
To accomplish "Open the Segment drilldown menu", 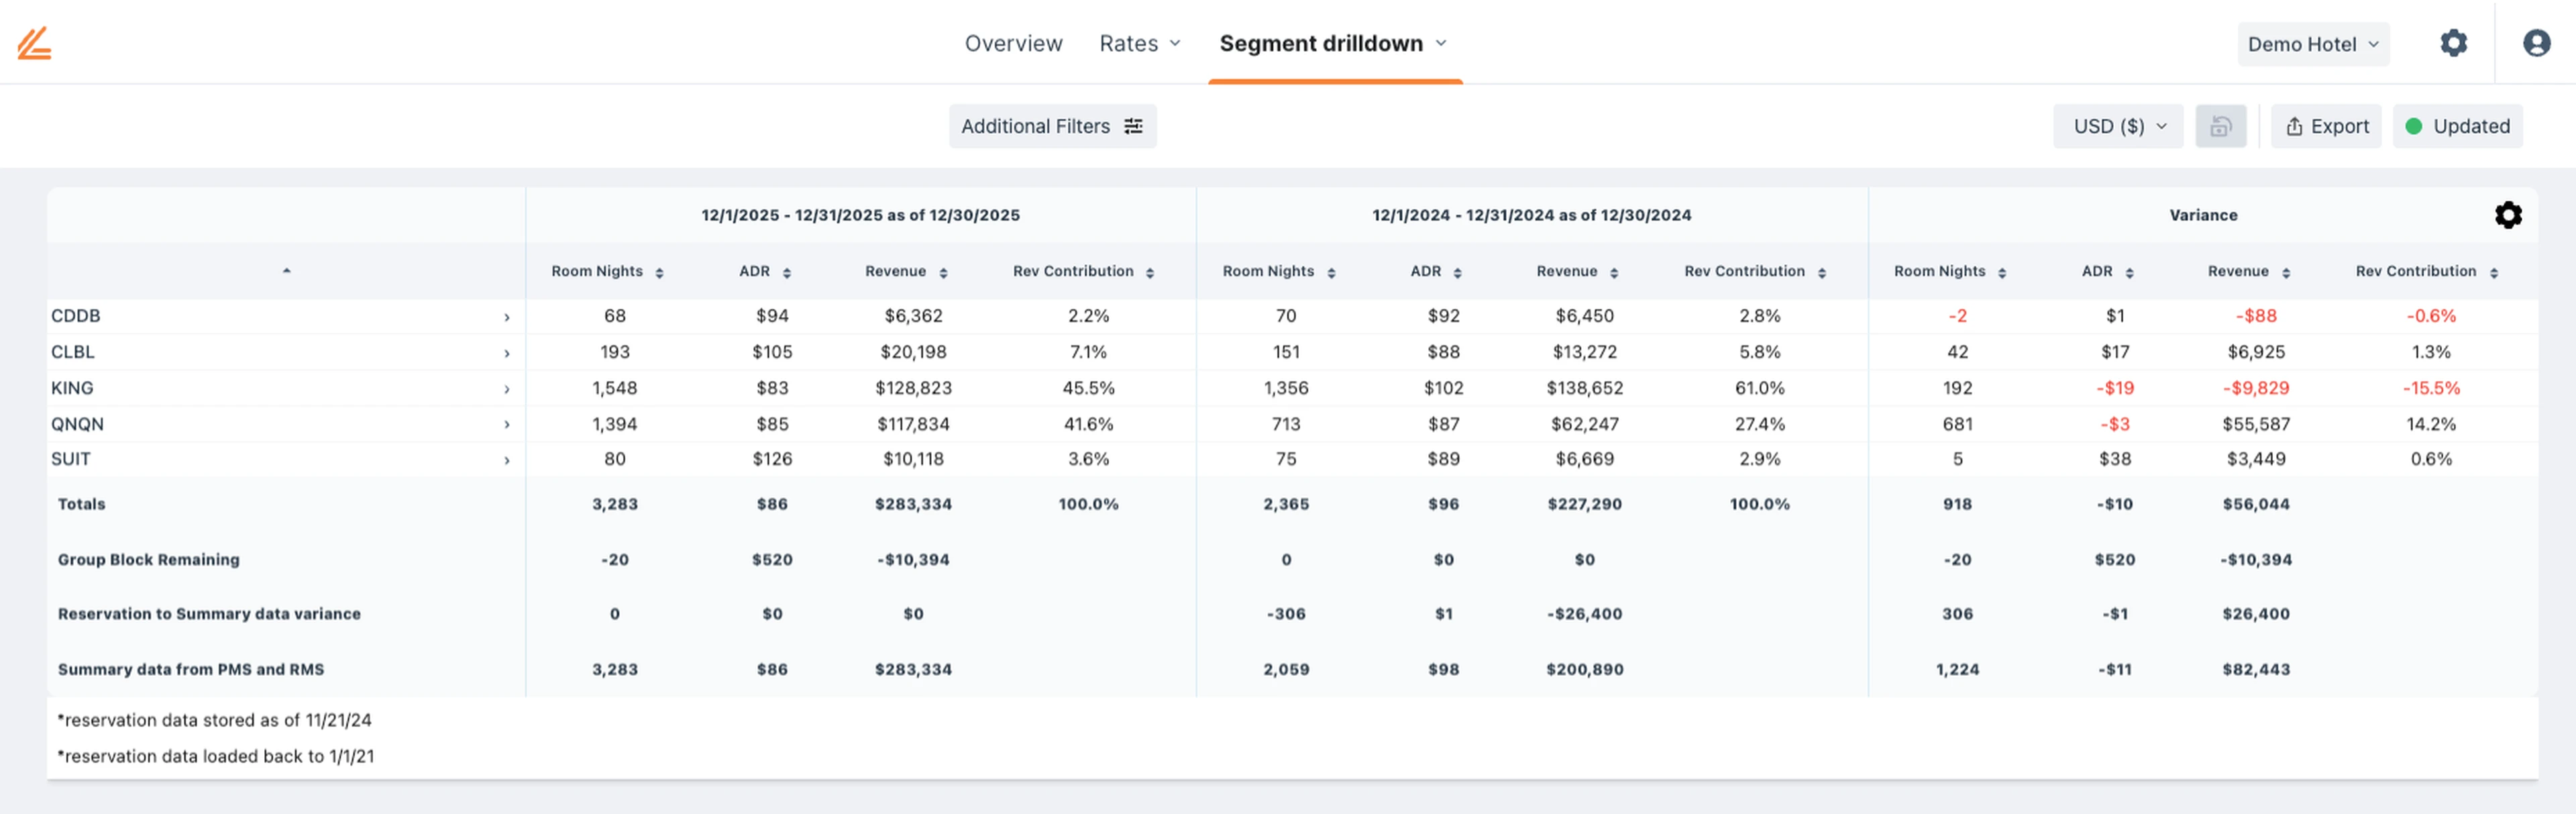I will [x=1333, y=43].
